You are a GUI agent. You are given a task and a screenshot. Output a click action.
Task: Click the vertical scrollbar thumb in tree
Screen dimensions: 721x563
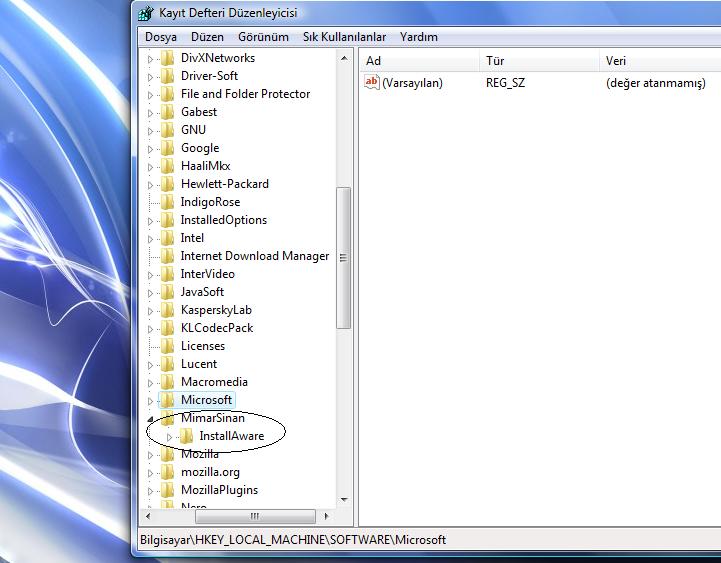point(343,258)
